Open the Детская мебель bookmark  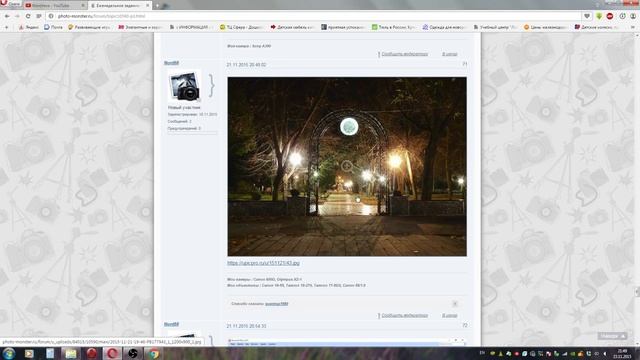292,27
